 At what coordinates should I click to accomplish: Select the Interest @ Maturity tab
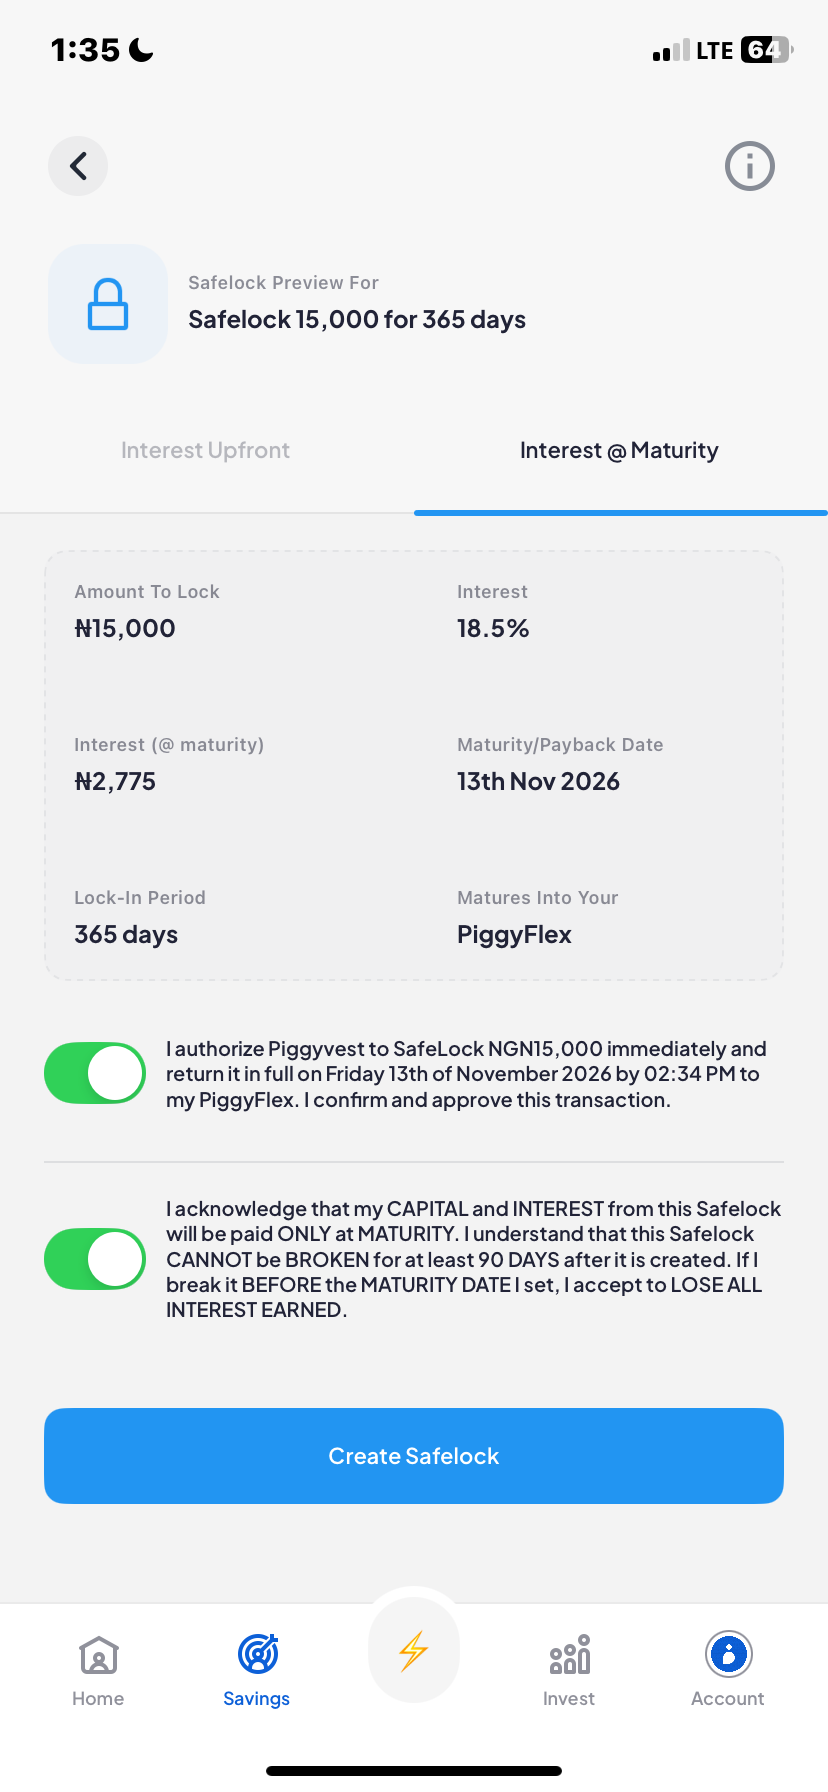click(618, 450)
